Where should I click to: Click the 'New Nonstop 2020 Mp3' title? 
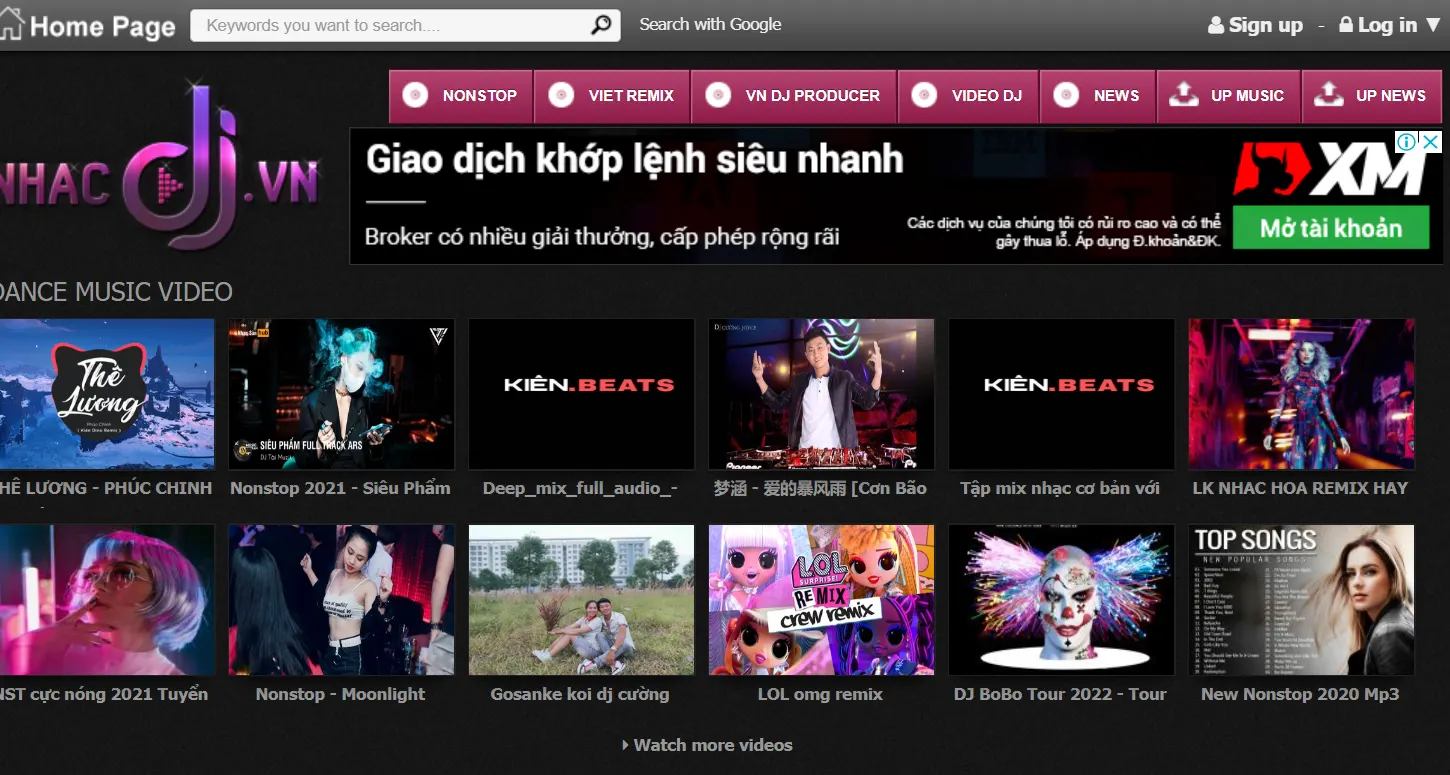tap(1300, 694)
